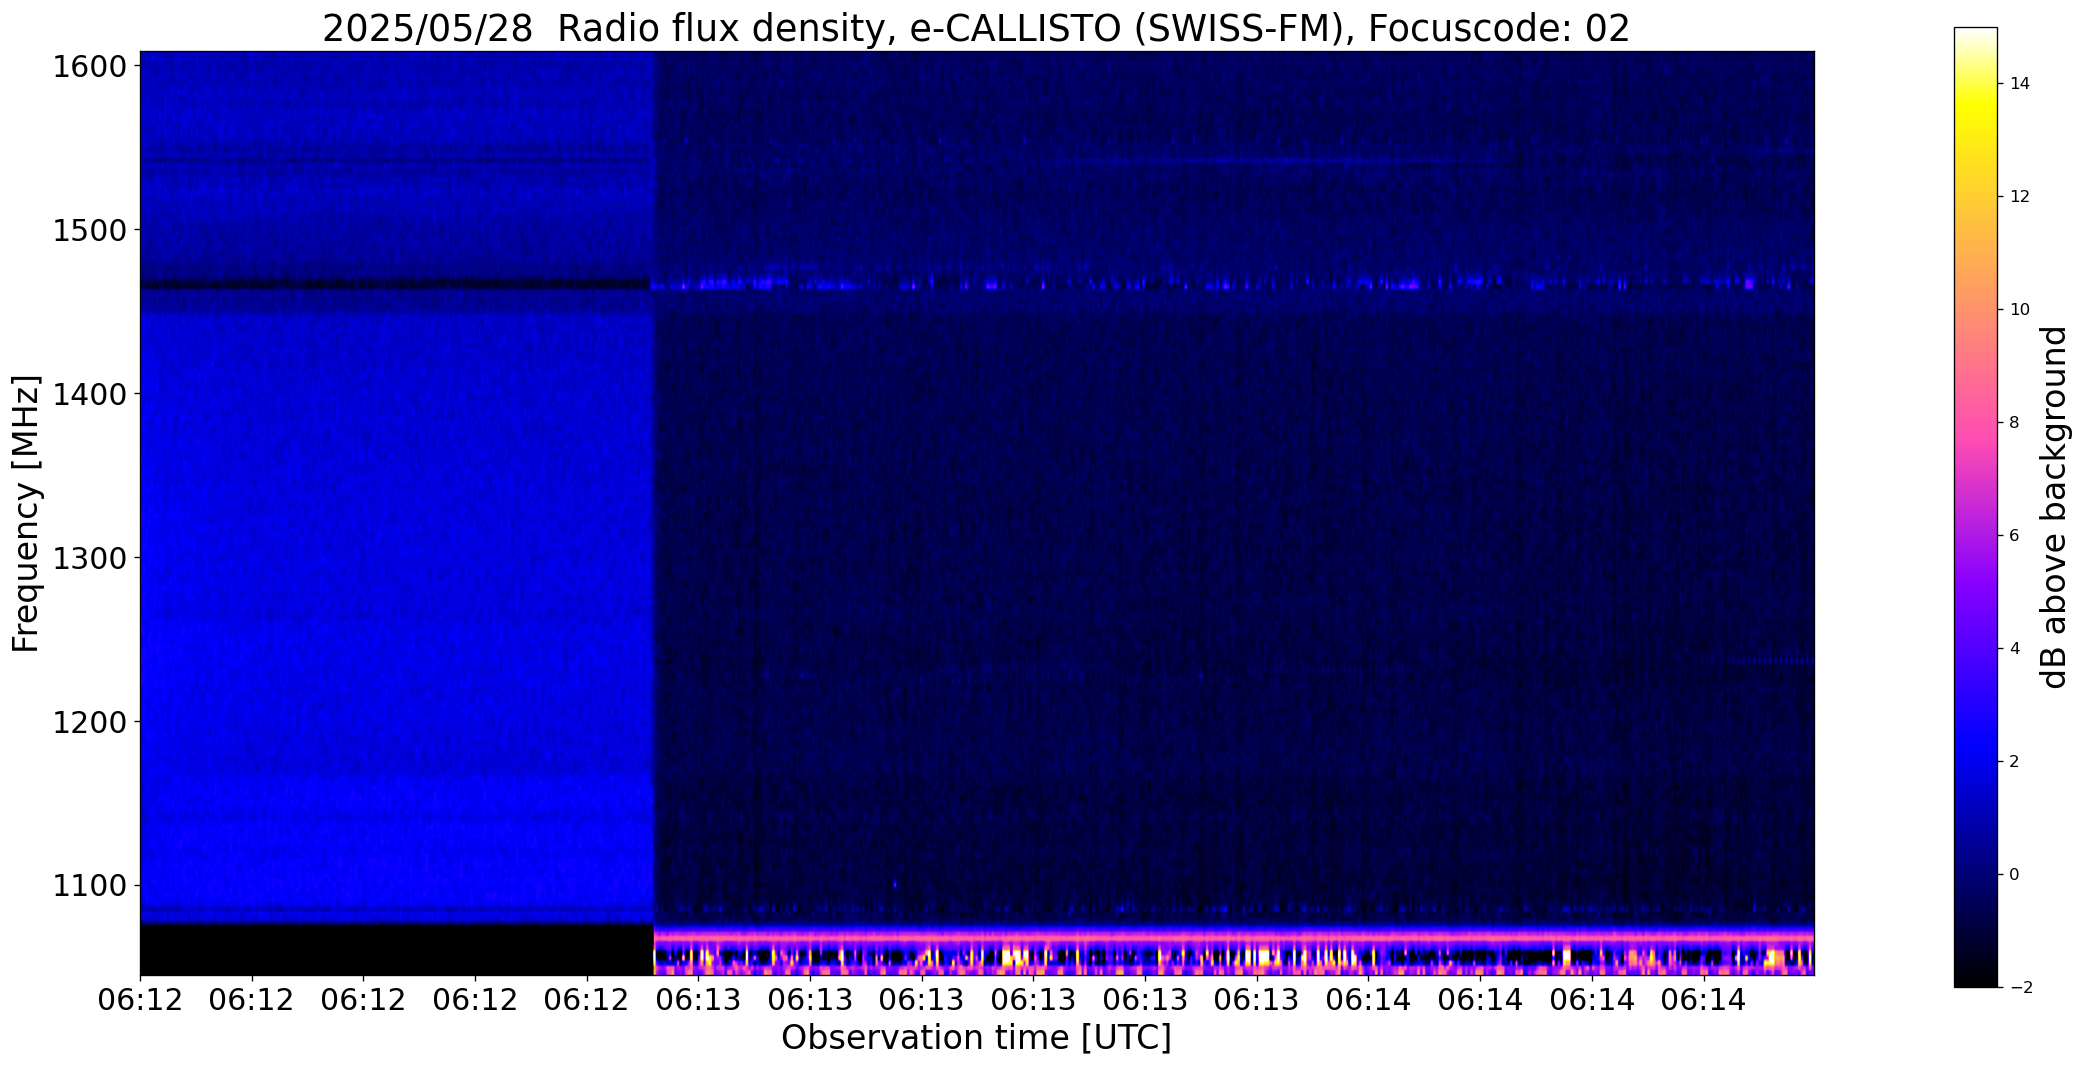
Task: Click the 1100 frequency tick label
Action: click(x=90, y=886)
